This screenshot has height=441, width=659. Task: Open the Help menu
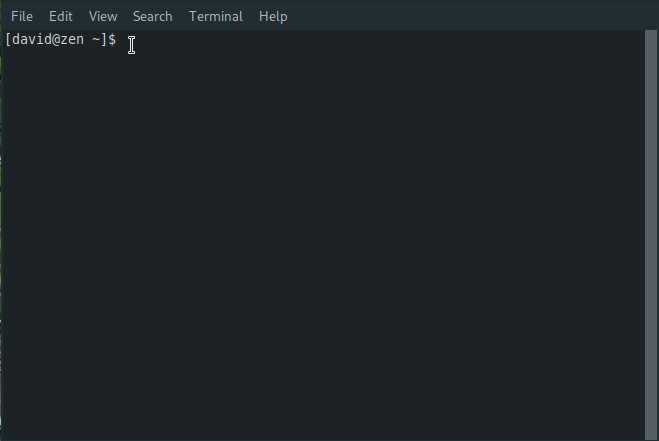[273, 16]
